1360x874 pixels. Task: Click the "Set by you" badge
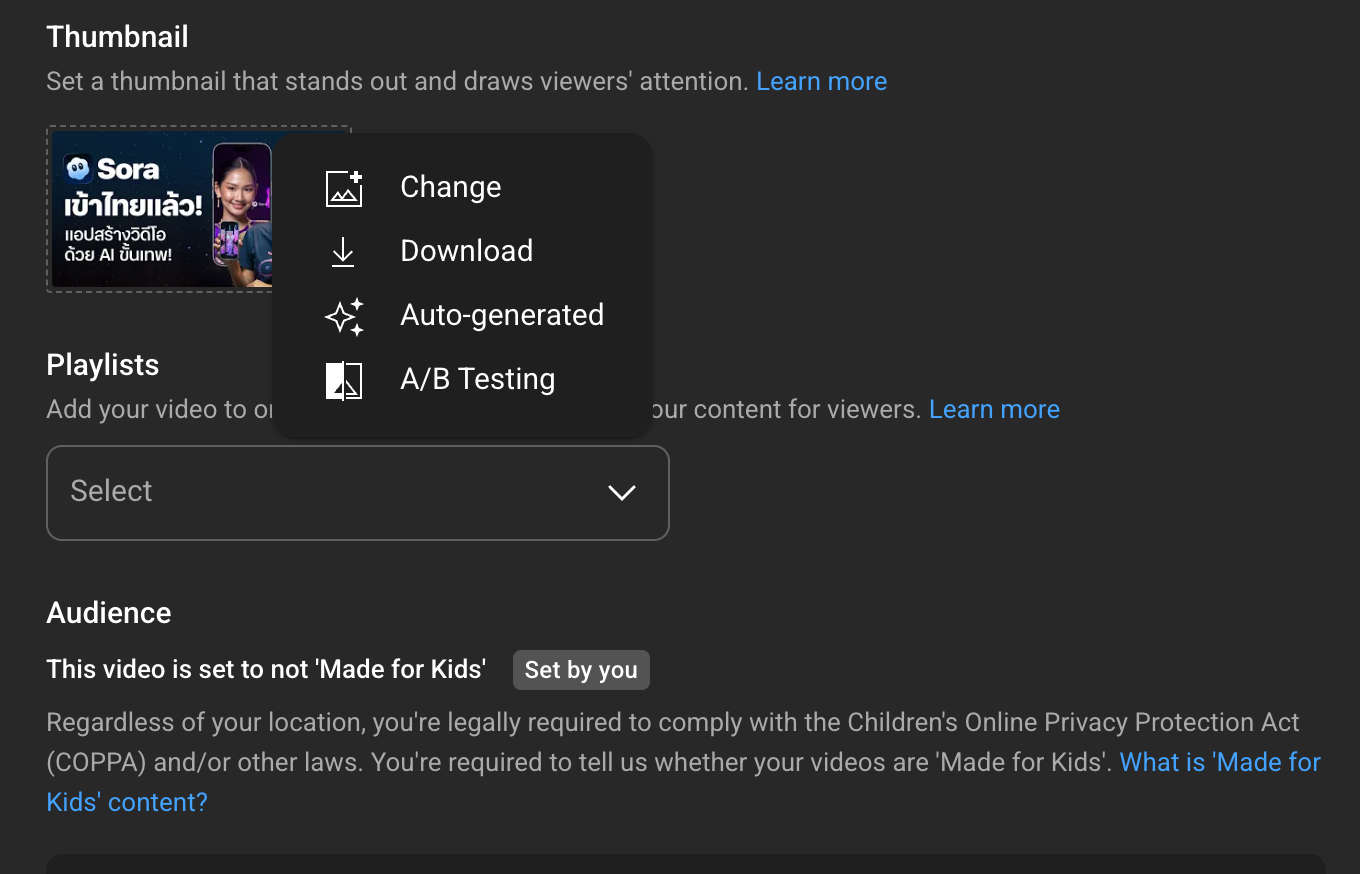click(581, 670)
